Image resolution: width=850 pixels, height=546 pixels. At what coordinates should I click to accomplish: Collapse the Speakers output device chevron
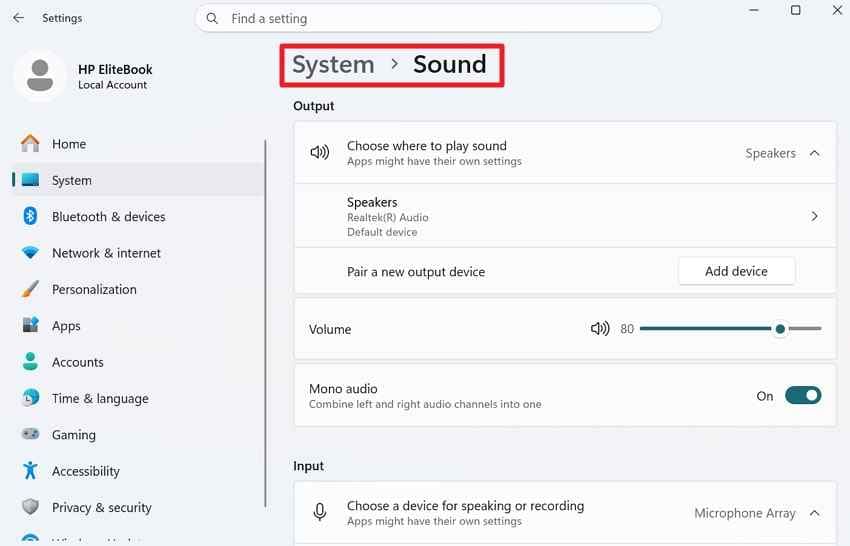(814, 153)
